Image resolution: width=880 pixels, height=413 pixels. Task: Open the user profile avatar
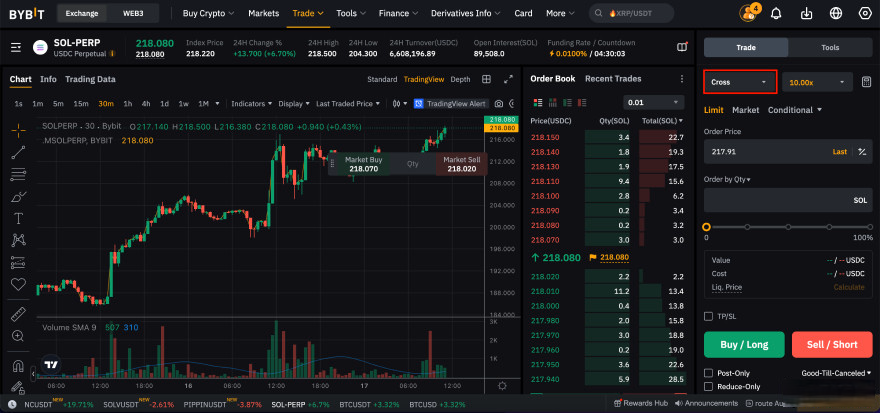point(748,13)
